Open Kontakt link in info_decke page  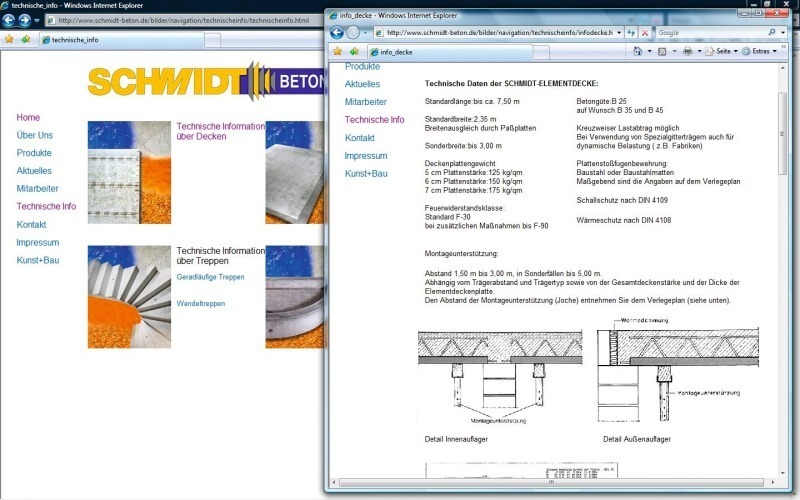[x=360, y=138]
